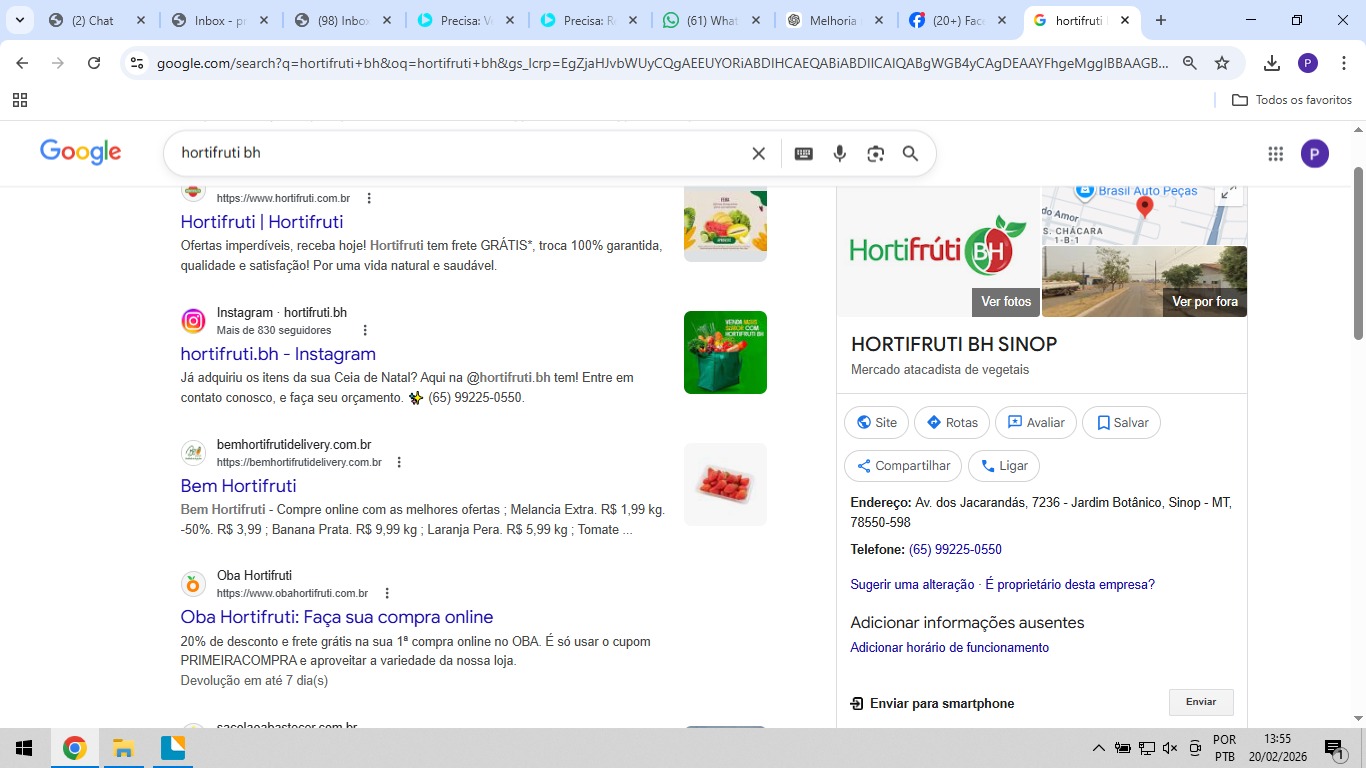The width and height of the screenshot is (1366, 768).
Task: Open the on-screen keyboard input tool
Action: point(803,153)
